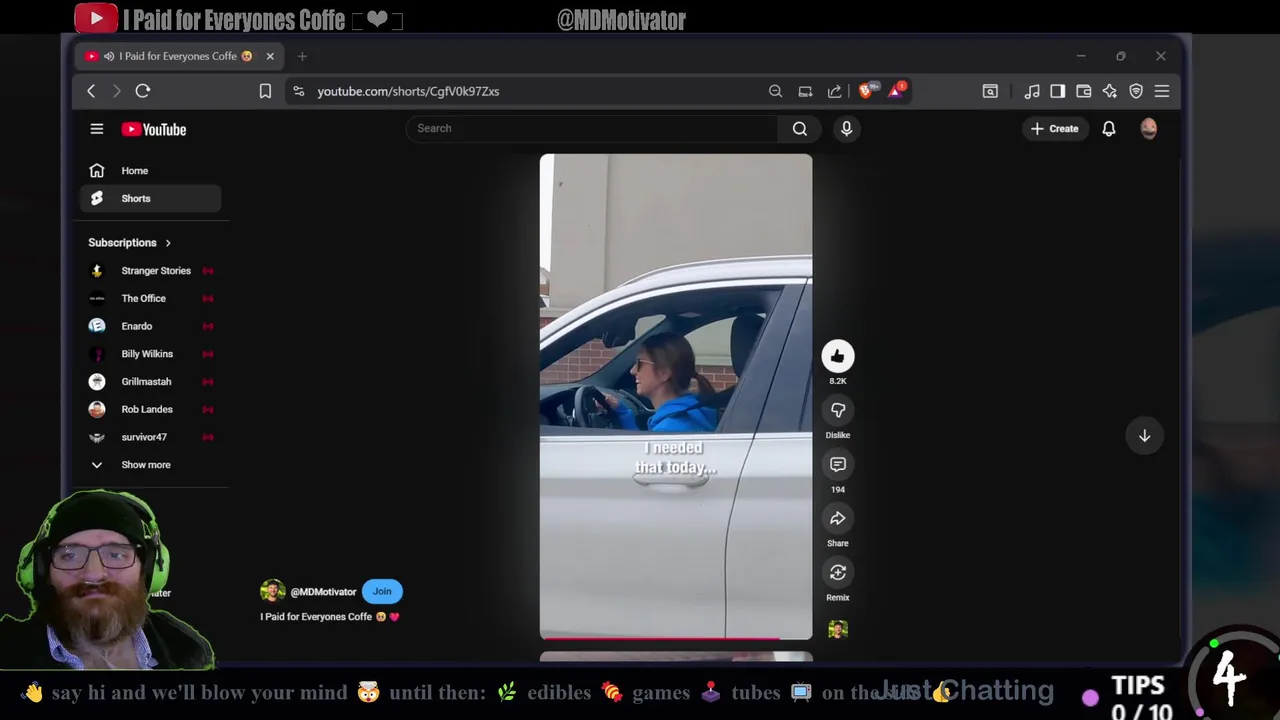This screenshot has width=1280, height=720.
Task: Open YouTube account avatar menu
Action: 1149,128
